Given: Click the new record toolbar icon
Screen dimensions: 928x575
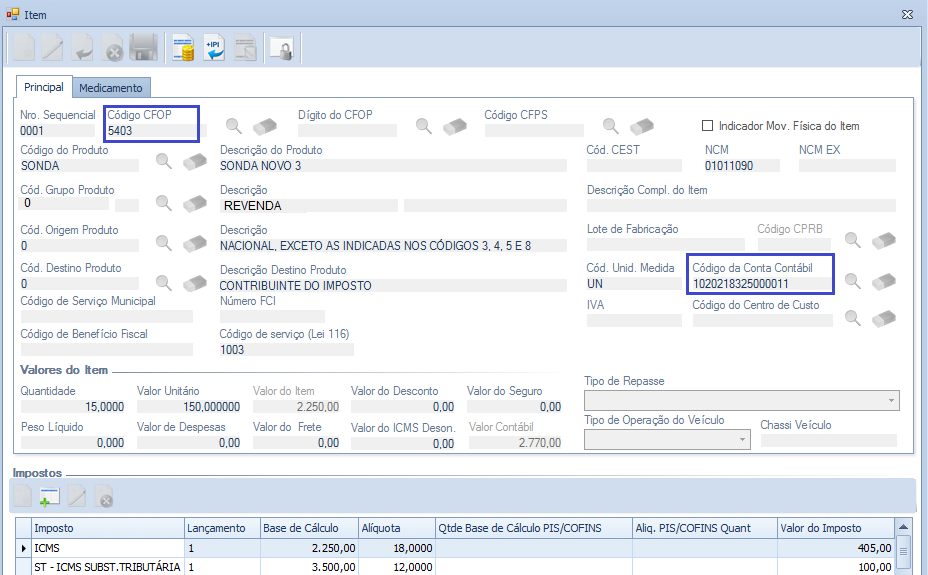Looking at the screenshot, I should pyautogui.click(x=24, y=48).
